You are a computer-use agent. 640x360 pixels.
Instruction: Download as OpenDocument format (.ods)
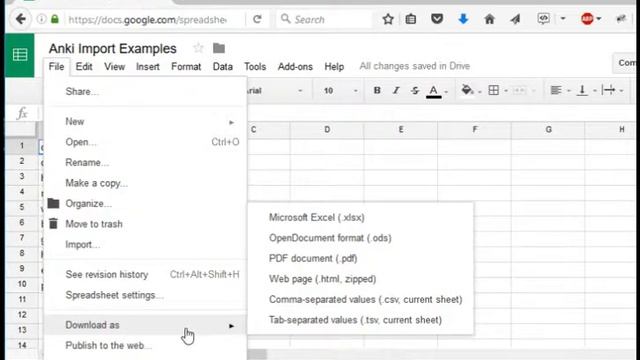click(361, 238)
